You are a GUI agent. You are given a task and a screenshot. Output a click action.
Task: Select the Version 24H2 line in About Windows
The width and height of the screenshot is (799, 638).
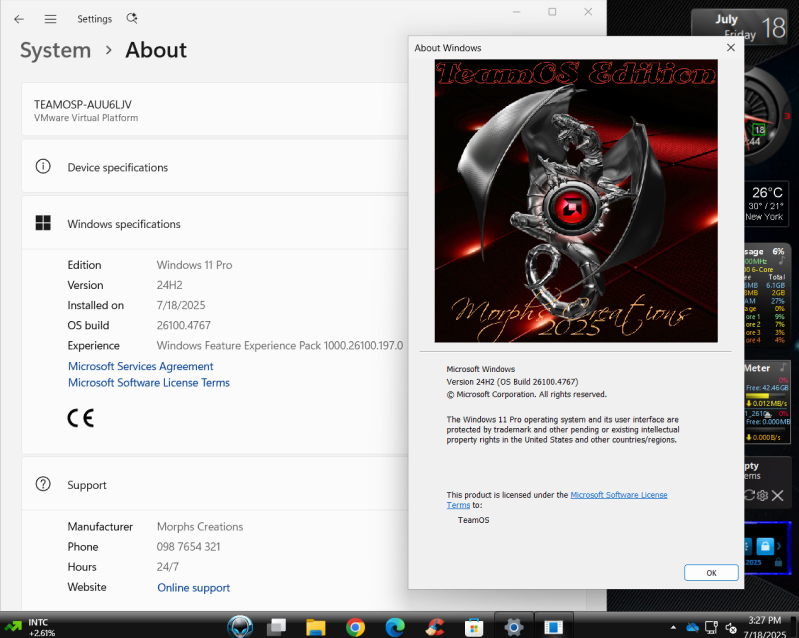click(512, 382)
